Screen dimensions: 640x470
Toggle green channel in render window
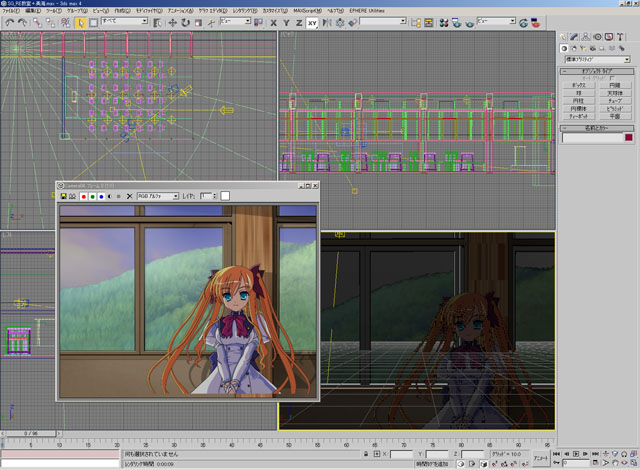click(93, 197)
